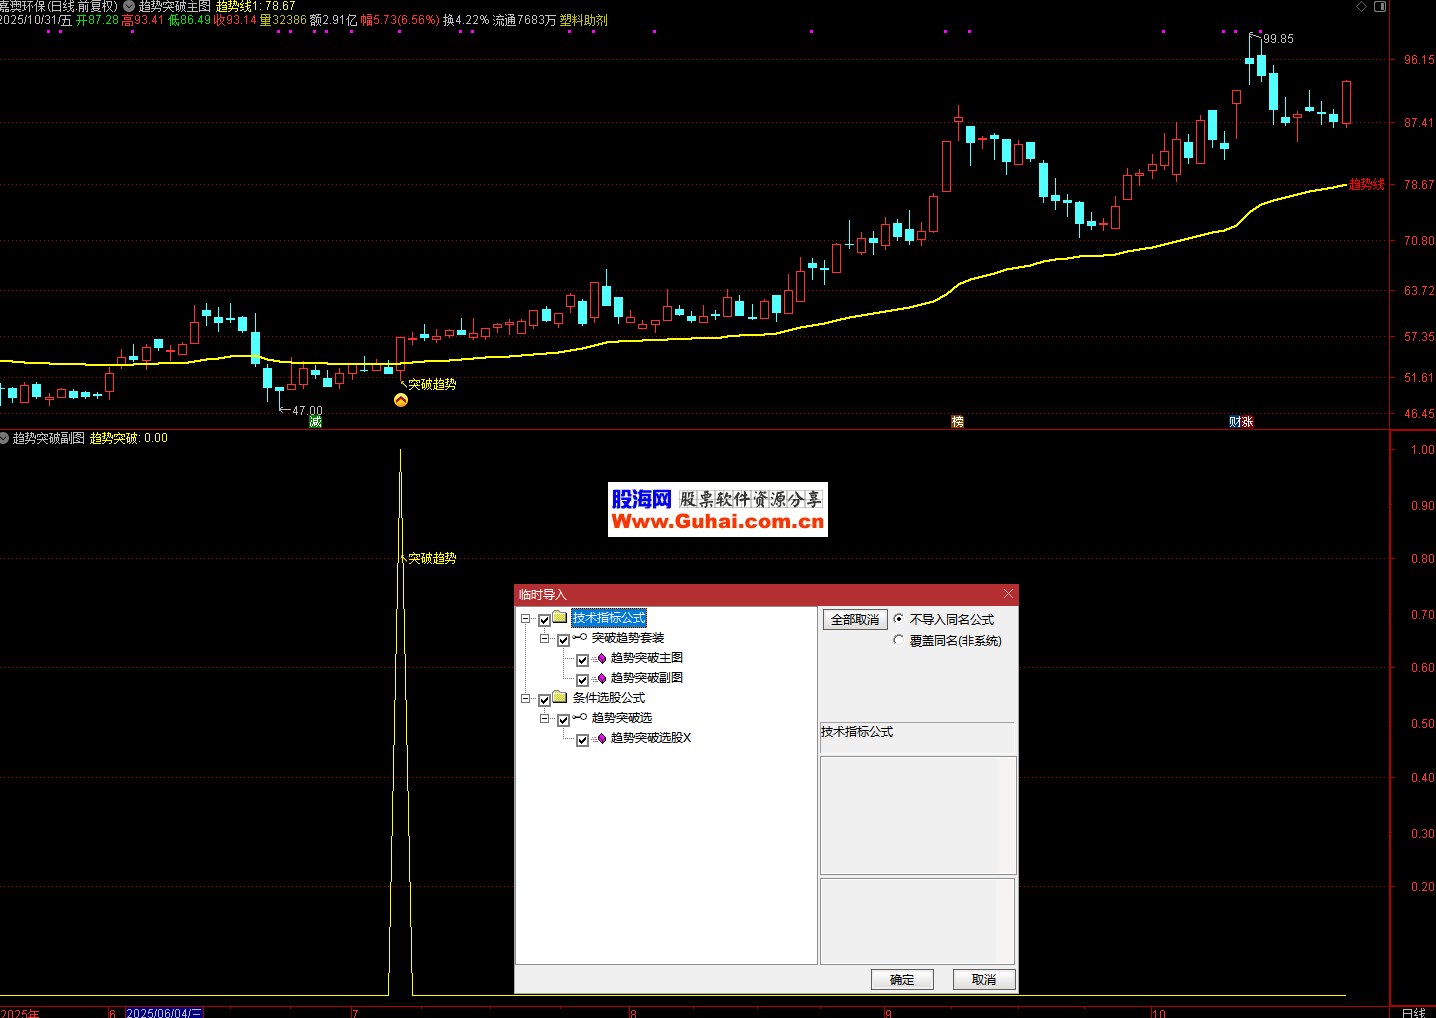Click the 条件选股公式 yellow folder icon
The image size is (1436, 1018).
(560, 698)
